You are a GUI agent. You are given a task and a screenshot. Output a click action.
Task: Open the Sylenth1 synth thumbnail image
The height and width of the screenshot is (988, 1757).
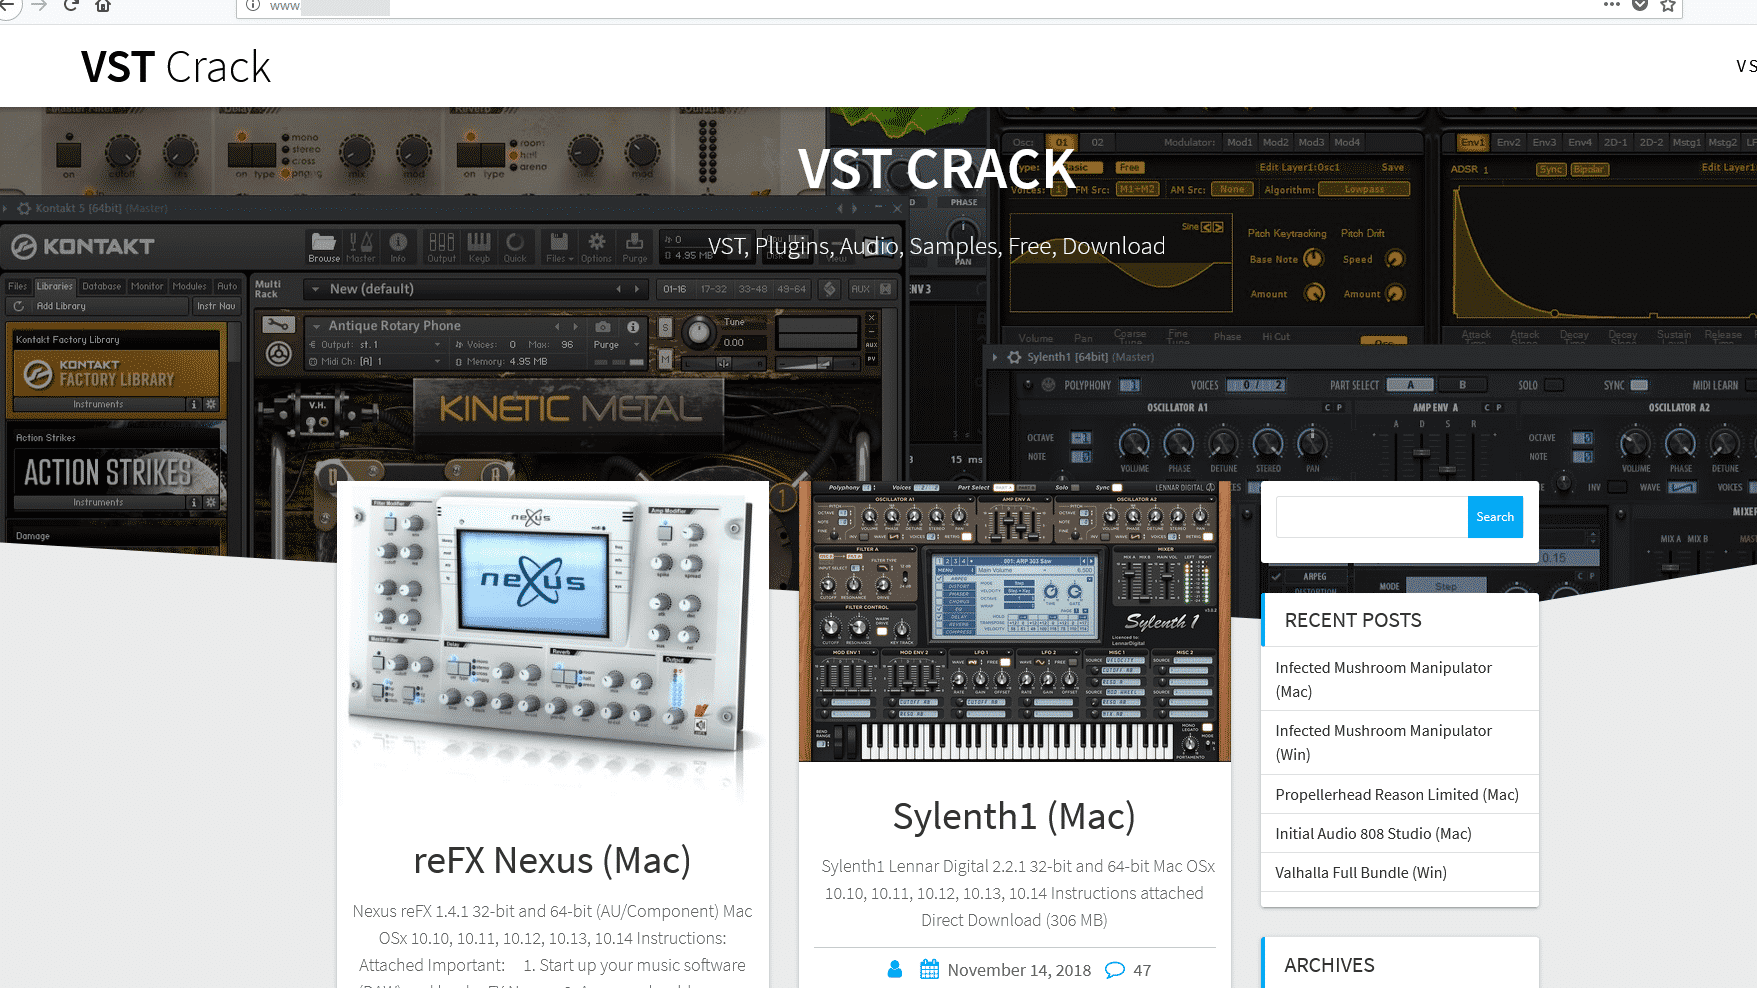(1015, 621)
